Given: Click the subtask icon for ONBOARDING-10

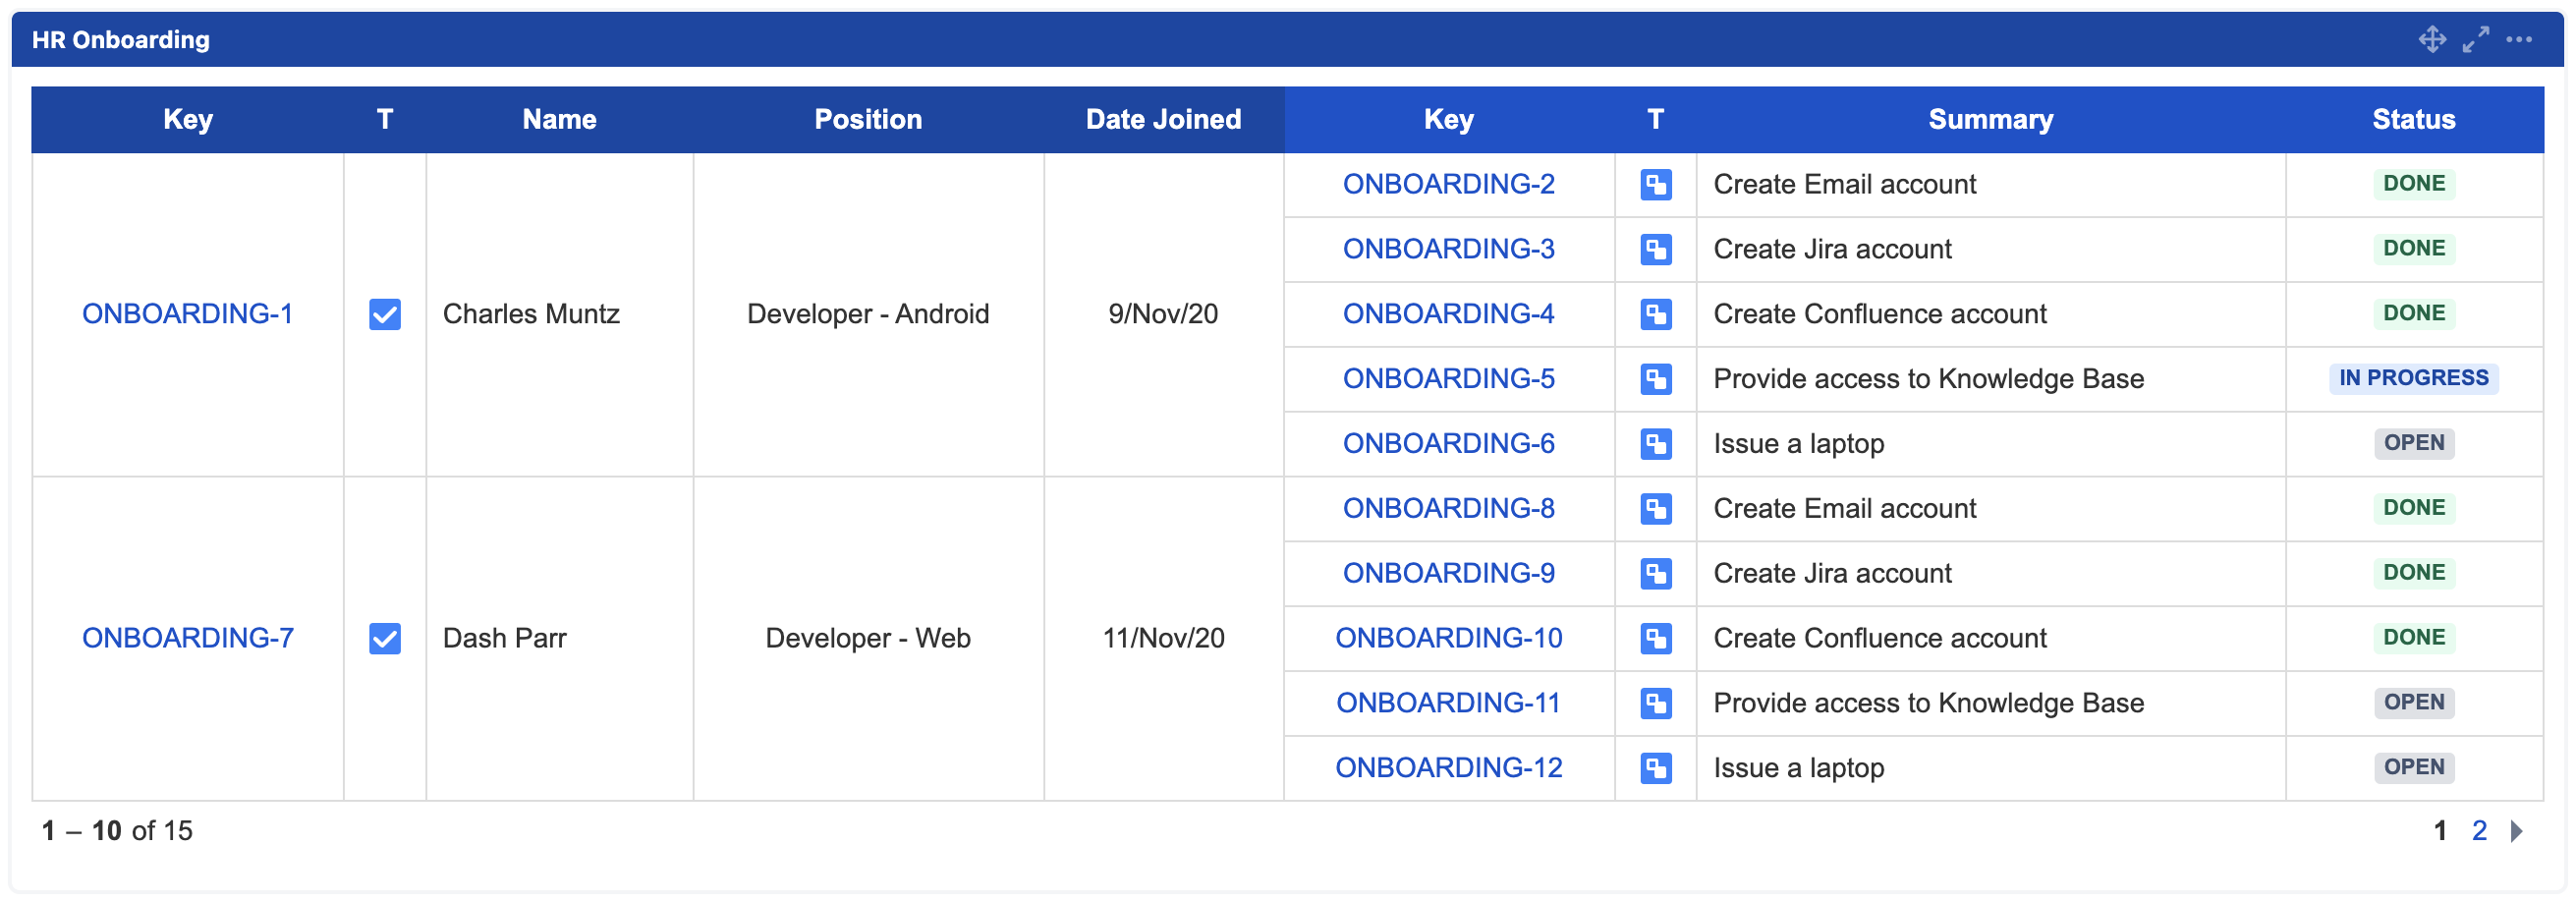Looking at the screenshot, I should tap(1655, 638).
